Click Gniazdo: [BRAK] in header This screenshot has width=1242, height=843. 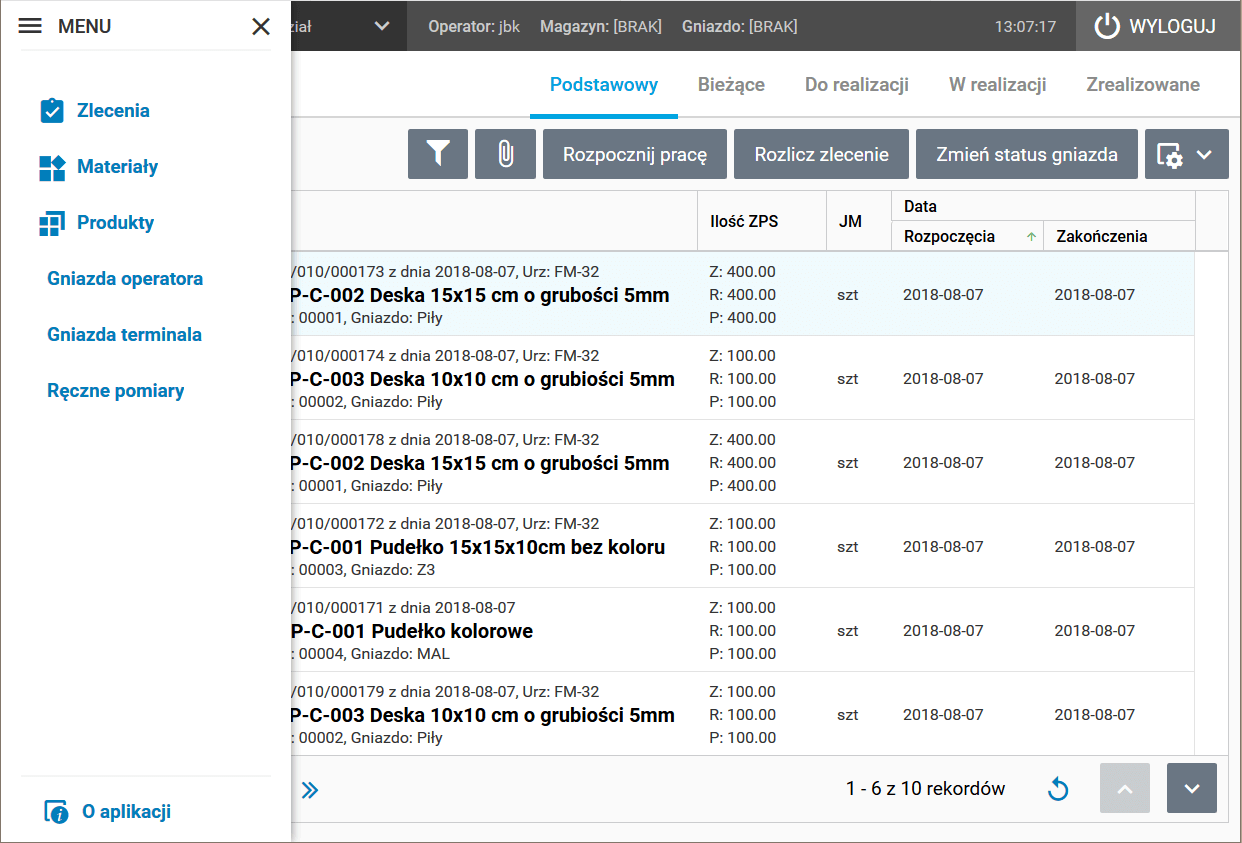740,26
